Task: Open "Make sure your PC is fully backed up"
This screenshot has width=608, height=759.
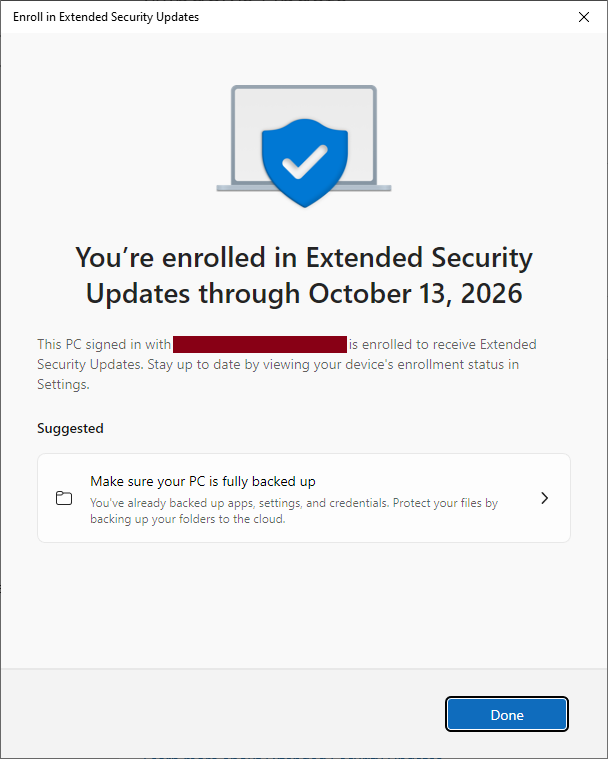Action: [x=203, y=481]
